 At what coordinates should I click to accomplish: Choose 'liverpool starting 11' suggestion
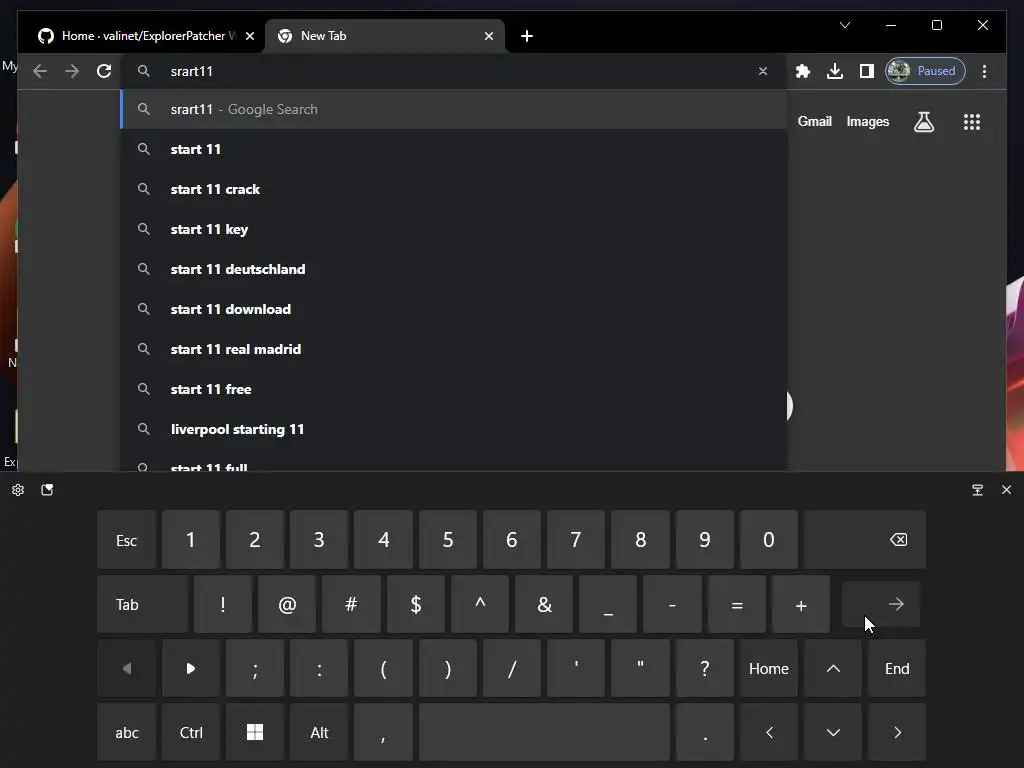click(454, 429)
